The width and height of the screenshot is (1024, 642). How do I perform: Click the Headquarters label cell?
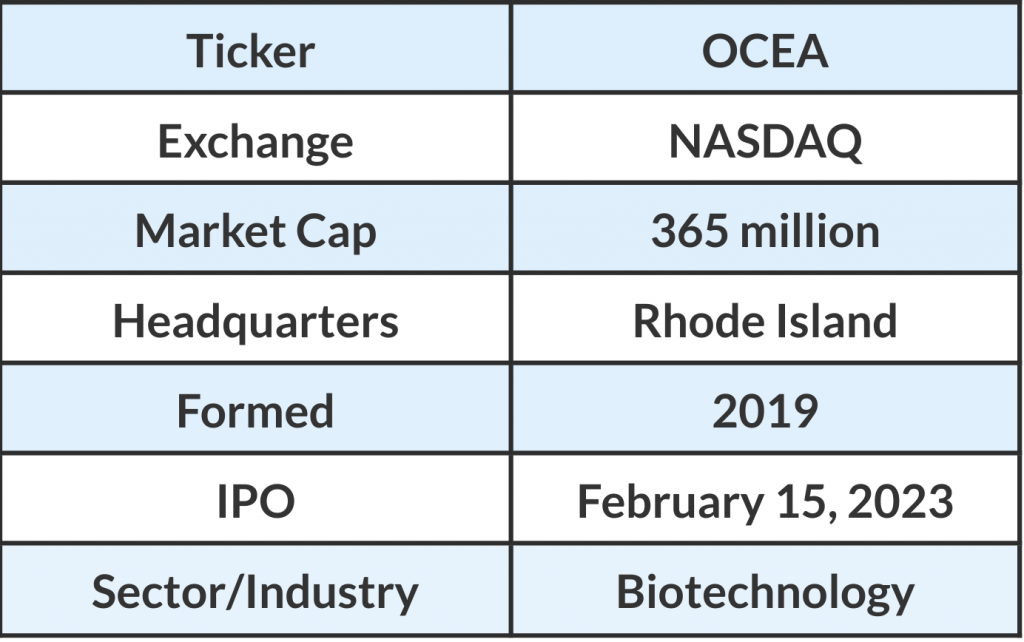255,322
